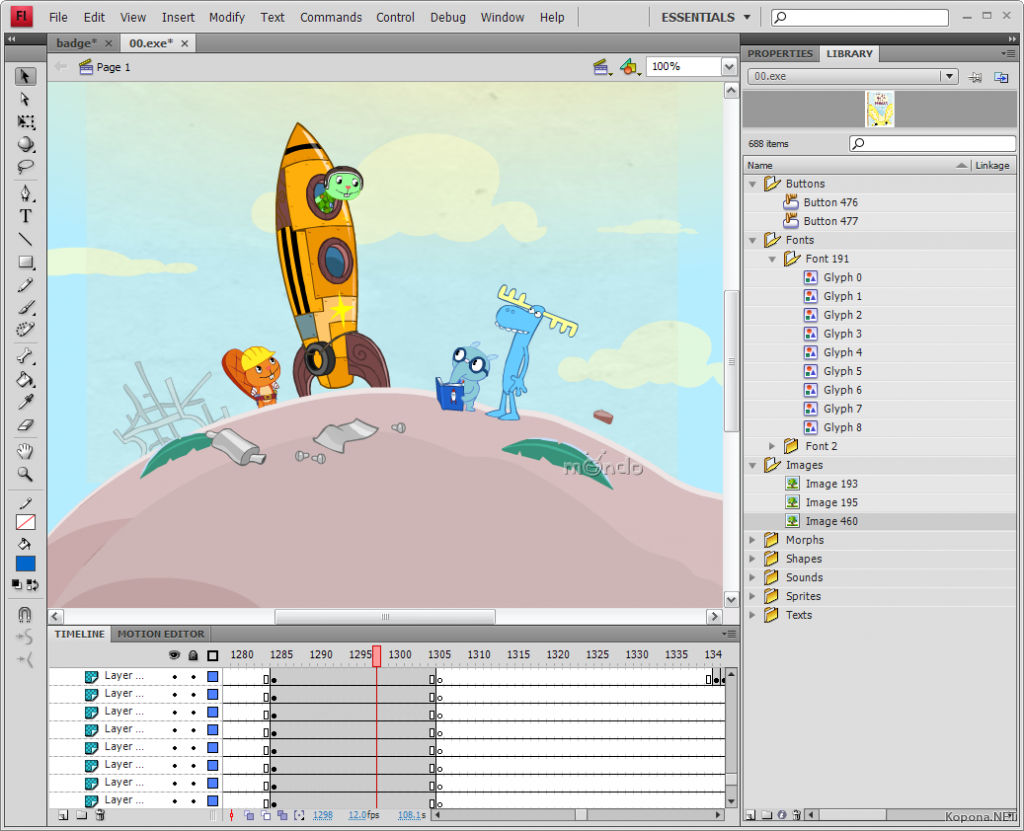Switch to the Motion Editor tab

(x=160, y=634)
